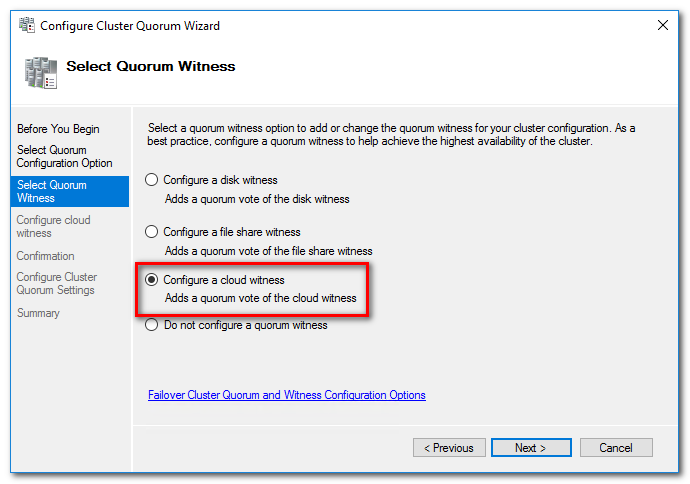This screenshot has height=484, width=690.
Task: Select Configure a file share witness option
Action: click(151, 232)
